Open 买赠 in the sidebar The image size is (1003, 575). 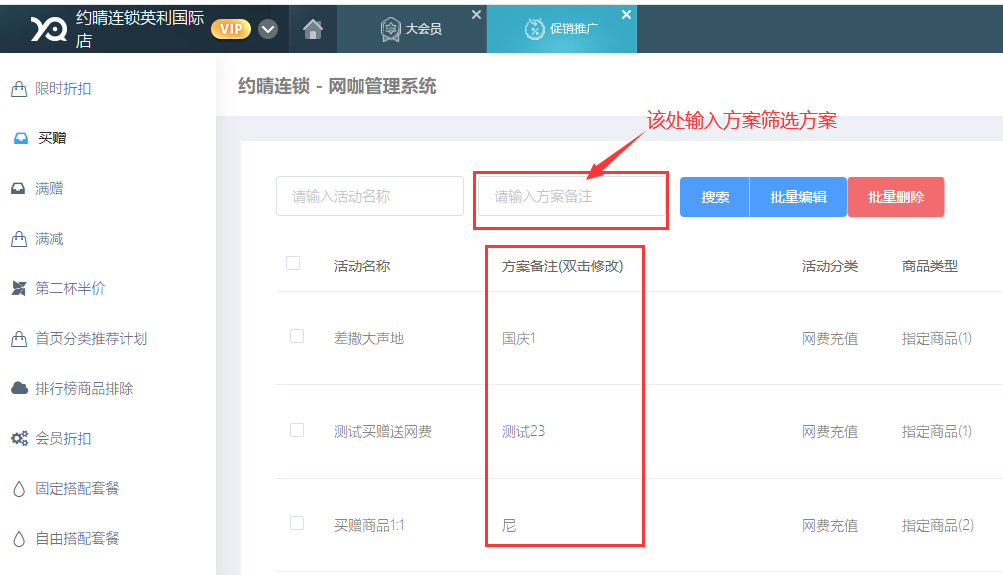point(52,138)
